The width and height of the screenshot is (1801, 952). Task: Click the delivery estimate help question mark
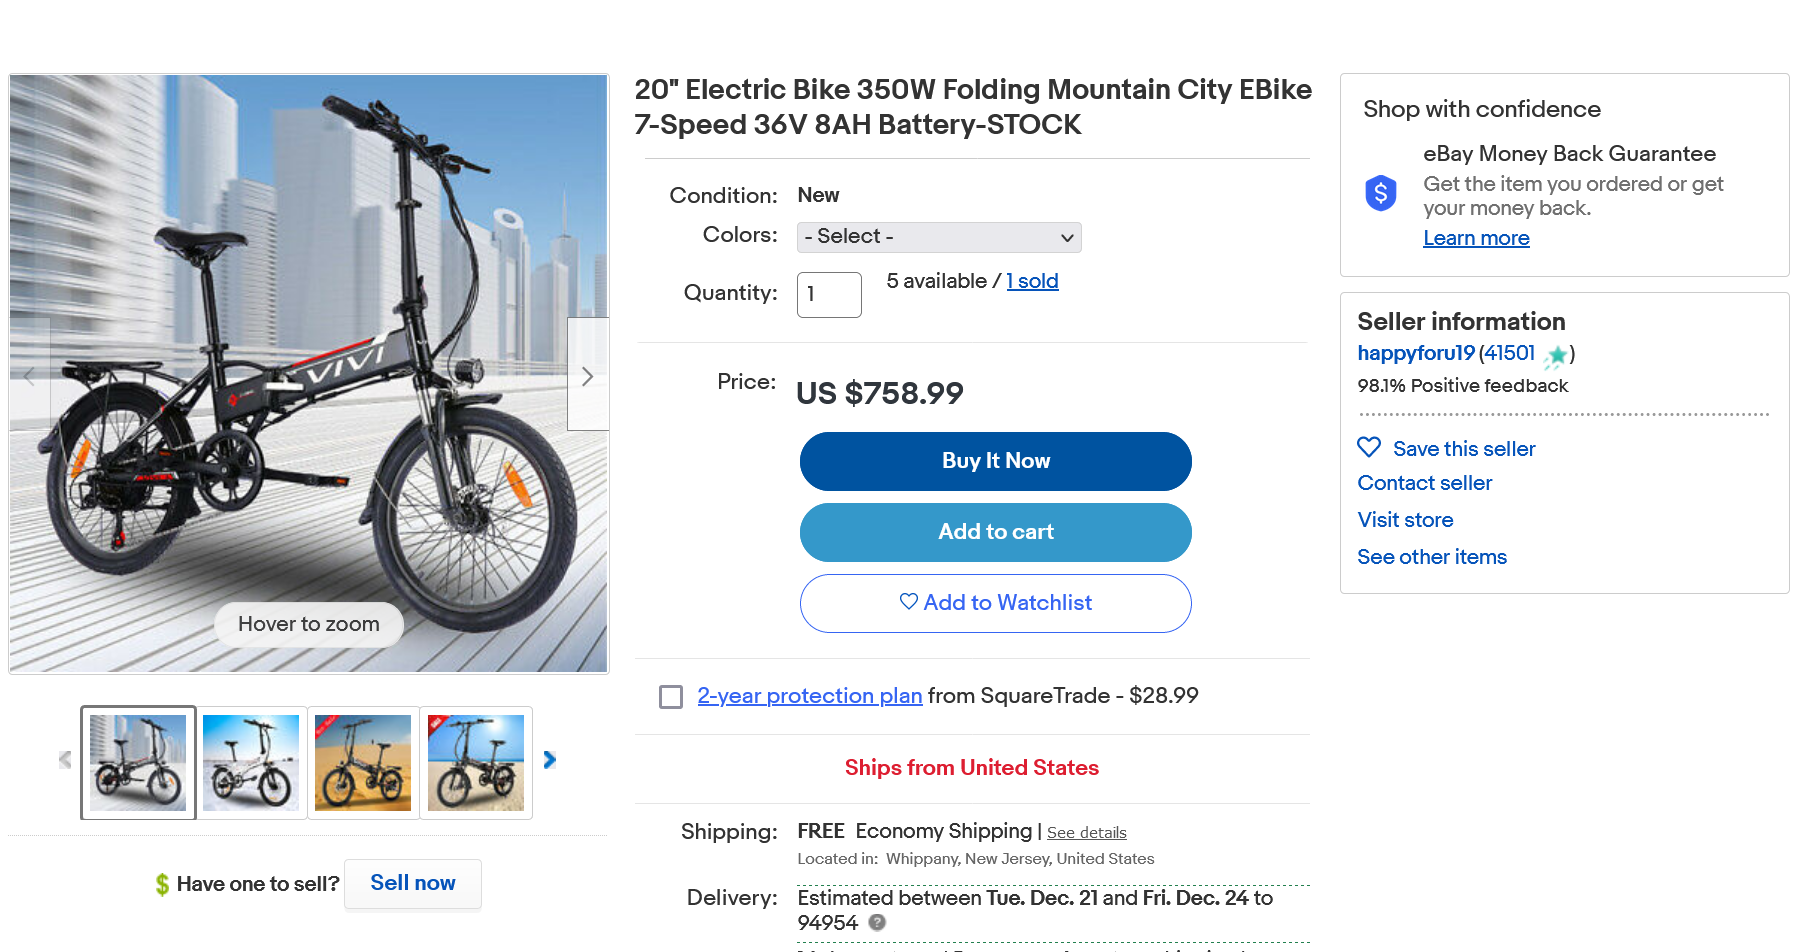(x=877, y=922)
